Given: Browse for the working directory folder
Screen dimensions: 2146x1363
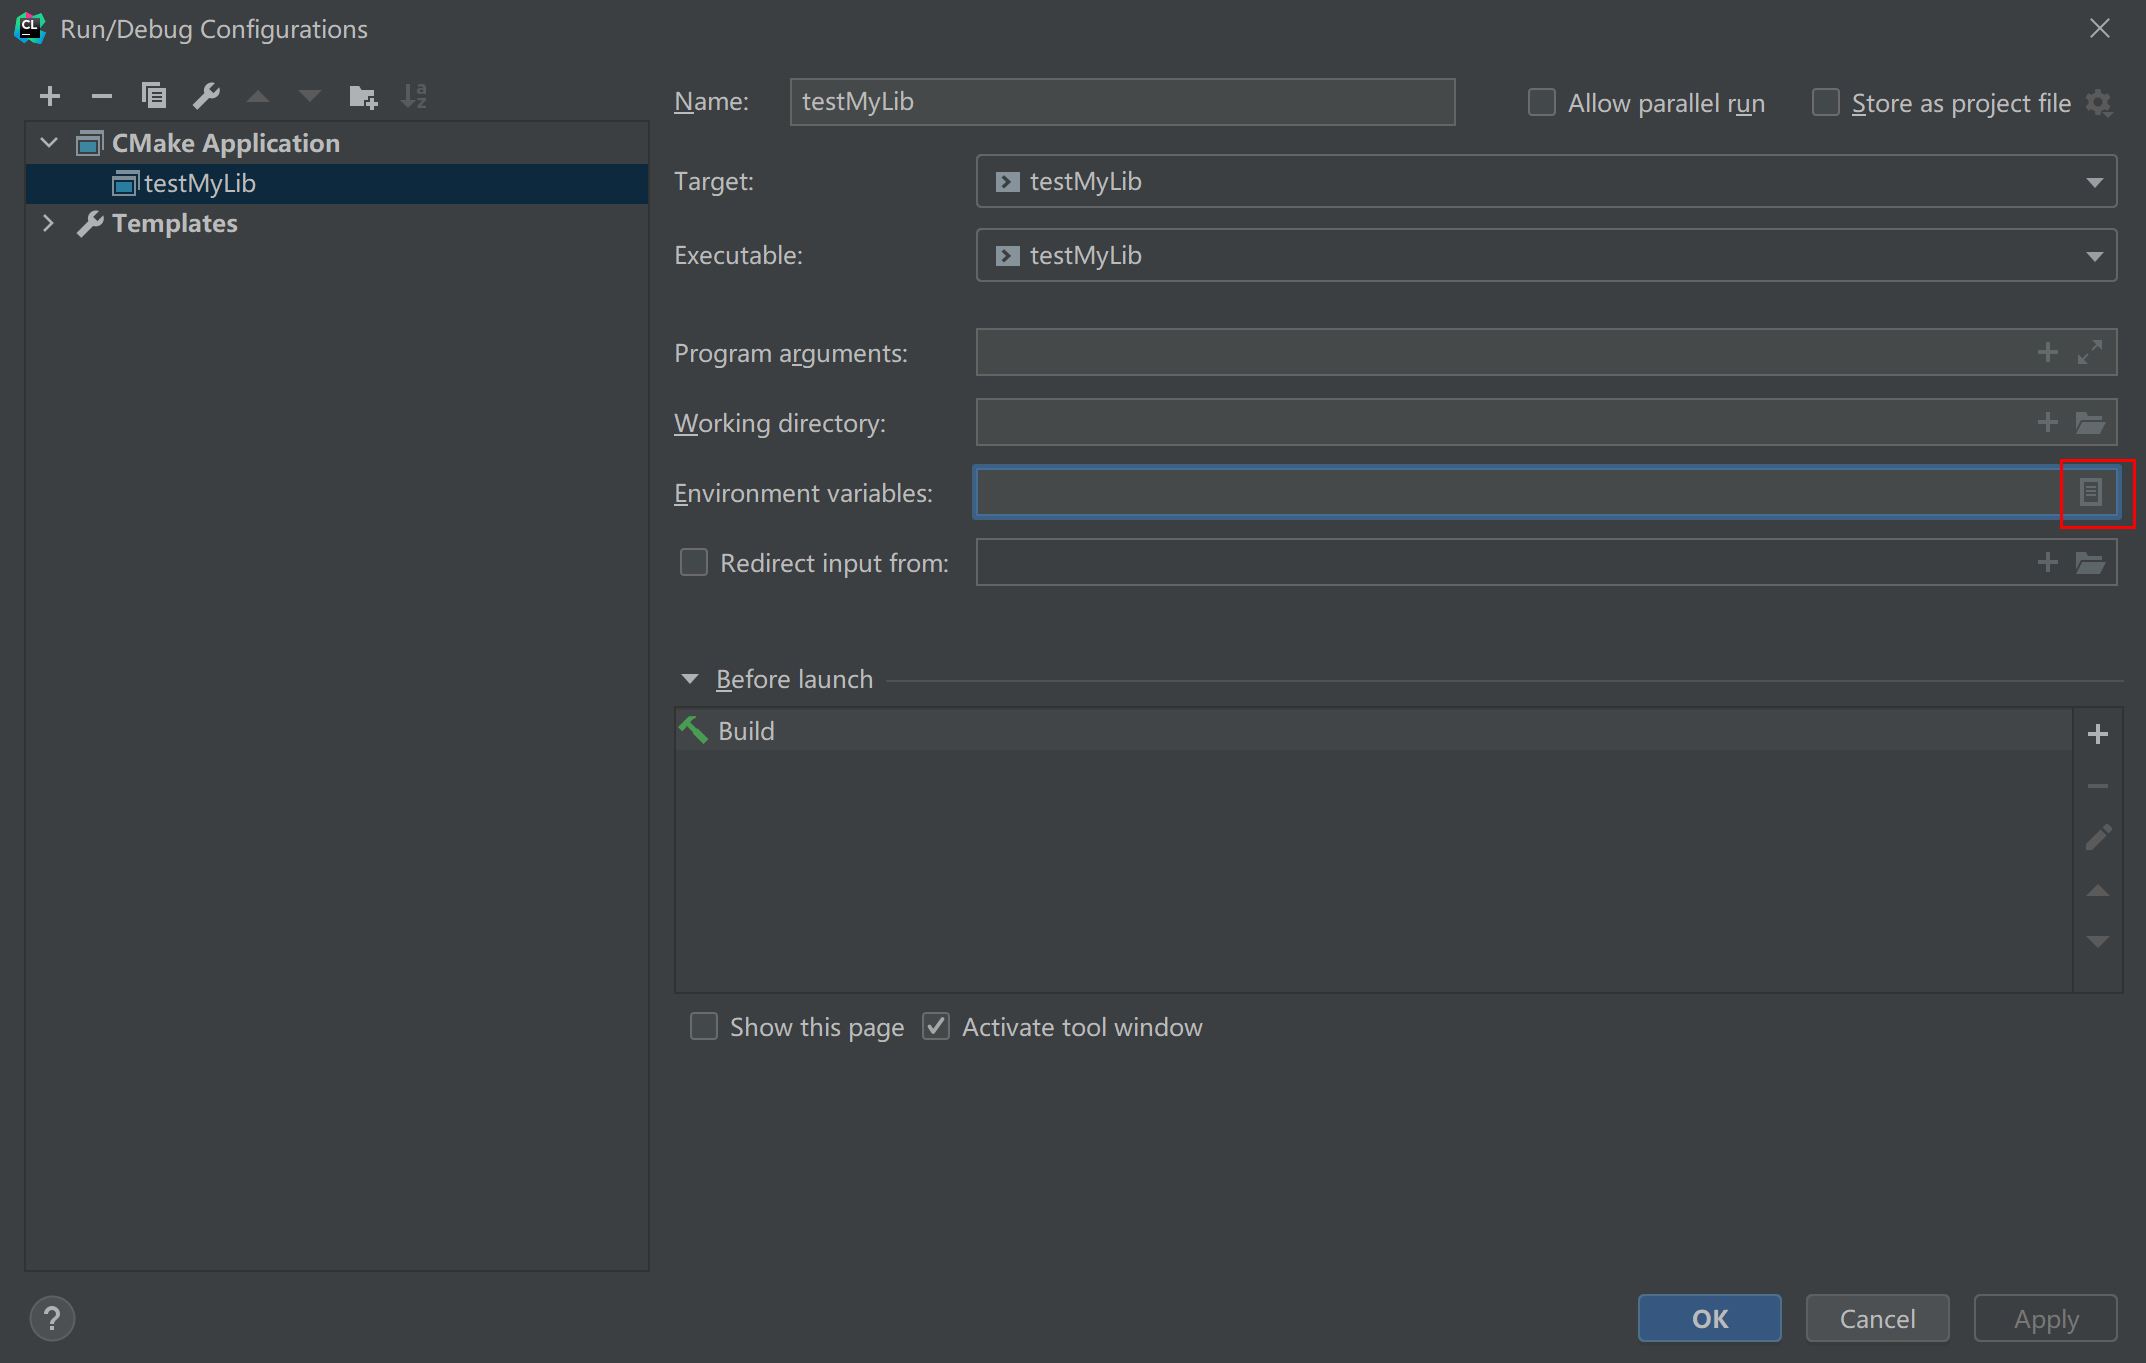Looking at the screenshot, I should tap(2090, 423).
